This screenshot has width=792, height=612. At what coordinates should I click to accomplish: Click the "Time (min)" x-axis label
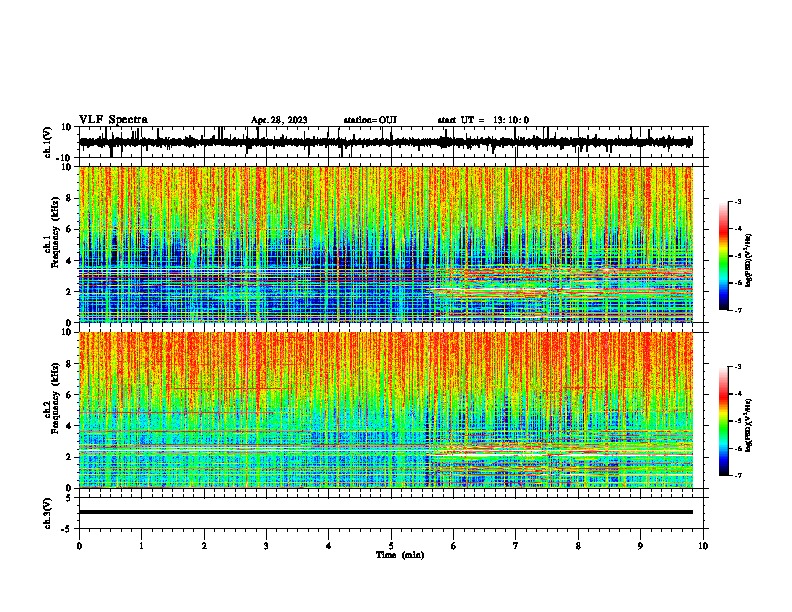400,555
